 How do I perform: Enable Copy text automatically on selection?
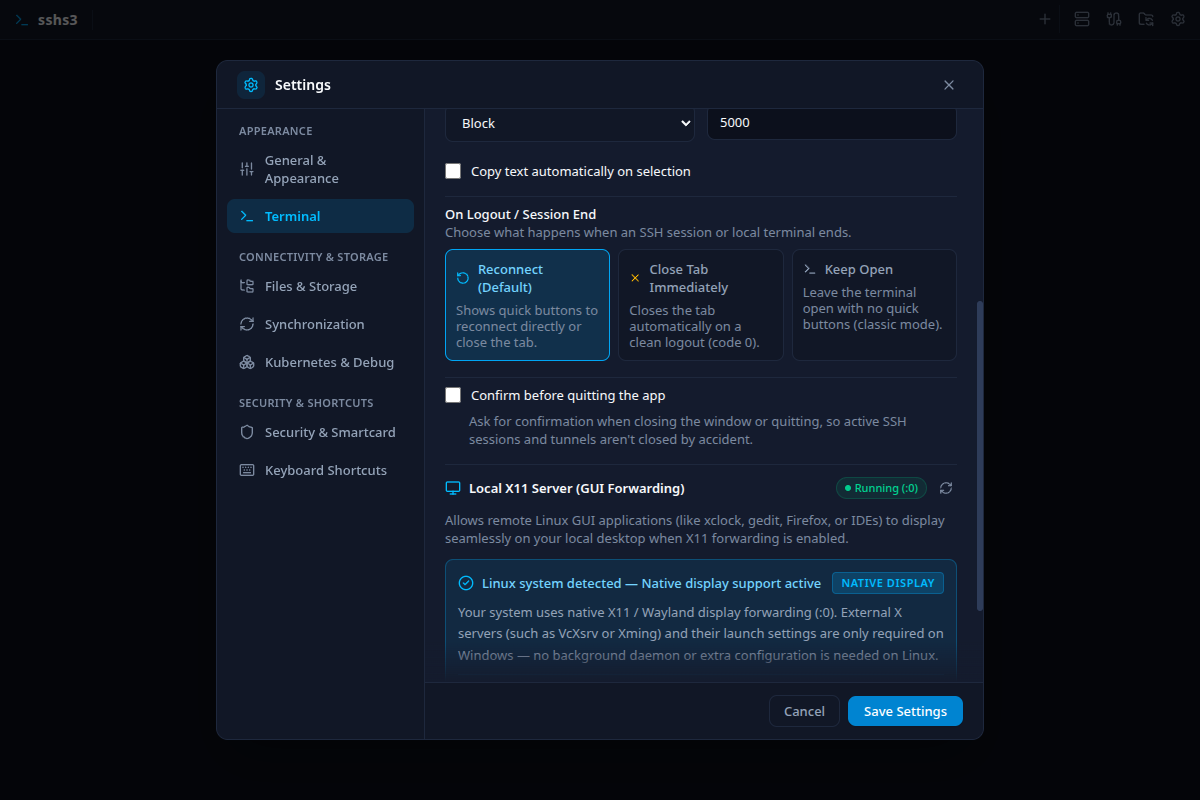(453, 171)
